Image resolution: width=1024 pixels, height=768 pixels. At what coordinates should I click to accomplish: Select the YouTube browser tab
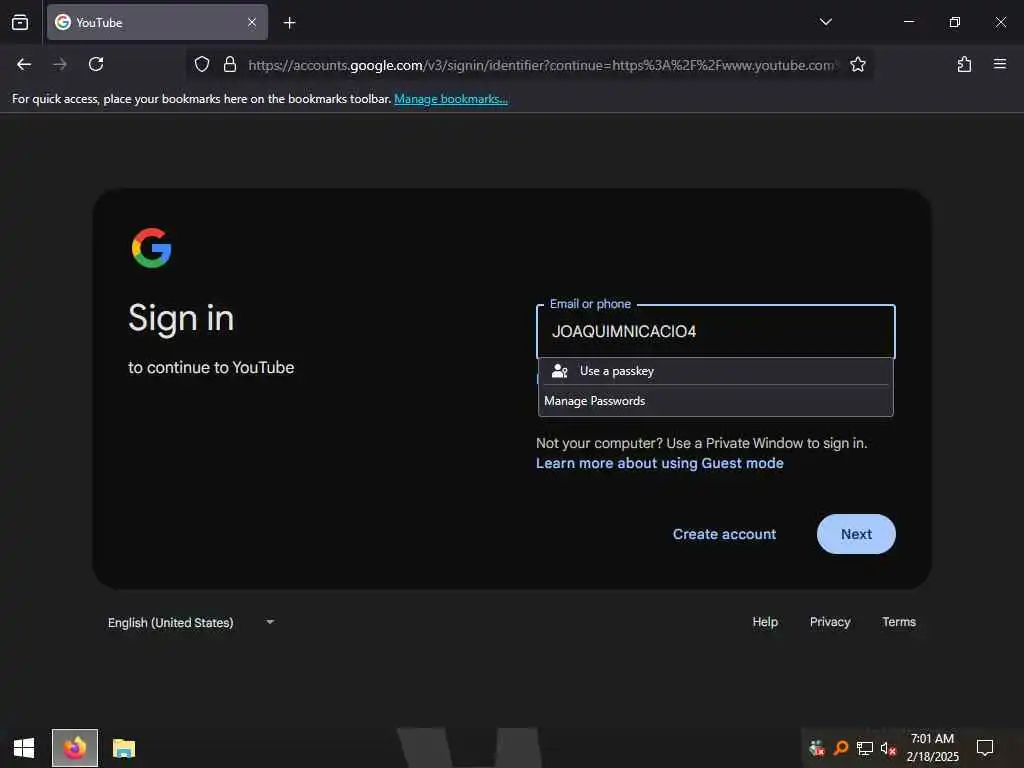(157, 22)
